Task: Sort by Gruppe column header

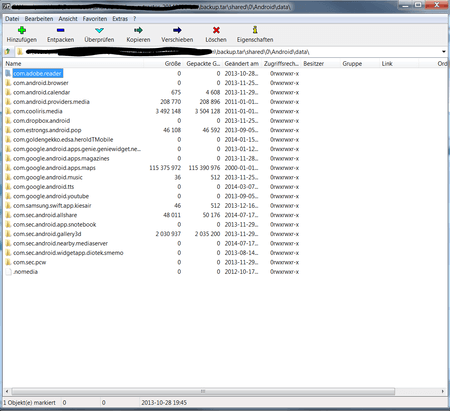Action: pos(360,63)
